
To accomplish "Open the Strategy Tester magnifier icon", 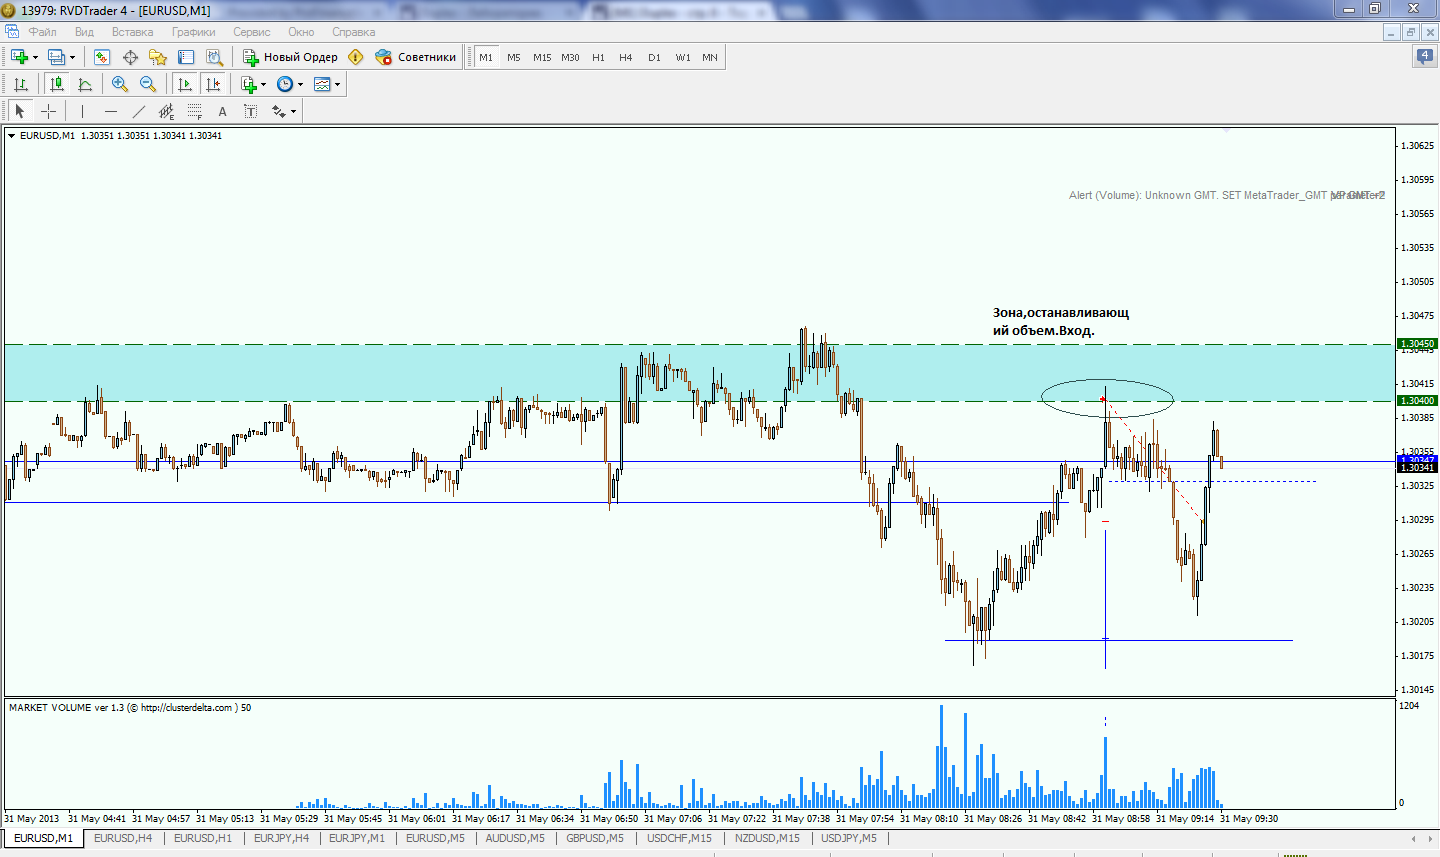I will [214, 57].
